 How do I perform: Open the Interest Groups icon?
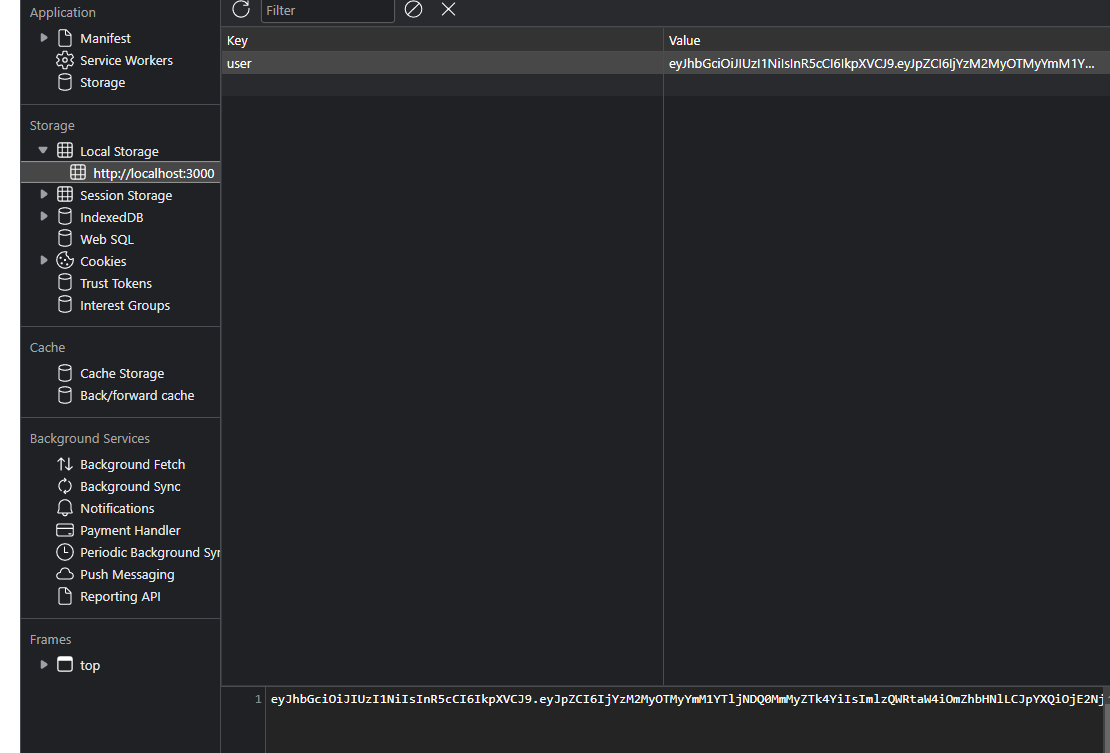(x=64, y=305)
